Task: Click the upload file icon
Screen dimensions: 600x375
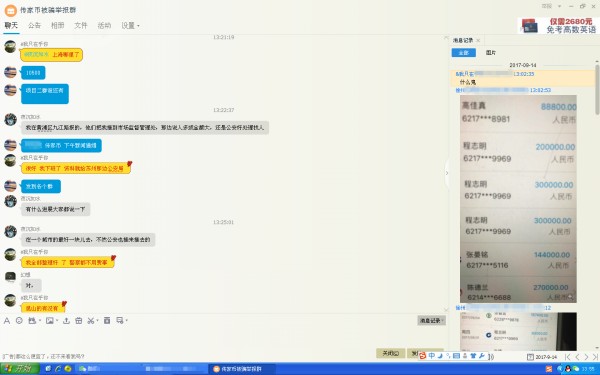Action: 66,321
